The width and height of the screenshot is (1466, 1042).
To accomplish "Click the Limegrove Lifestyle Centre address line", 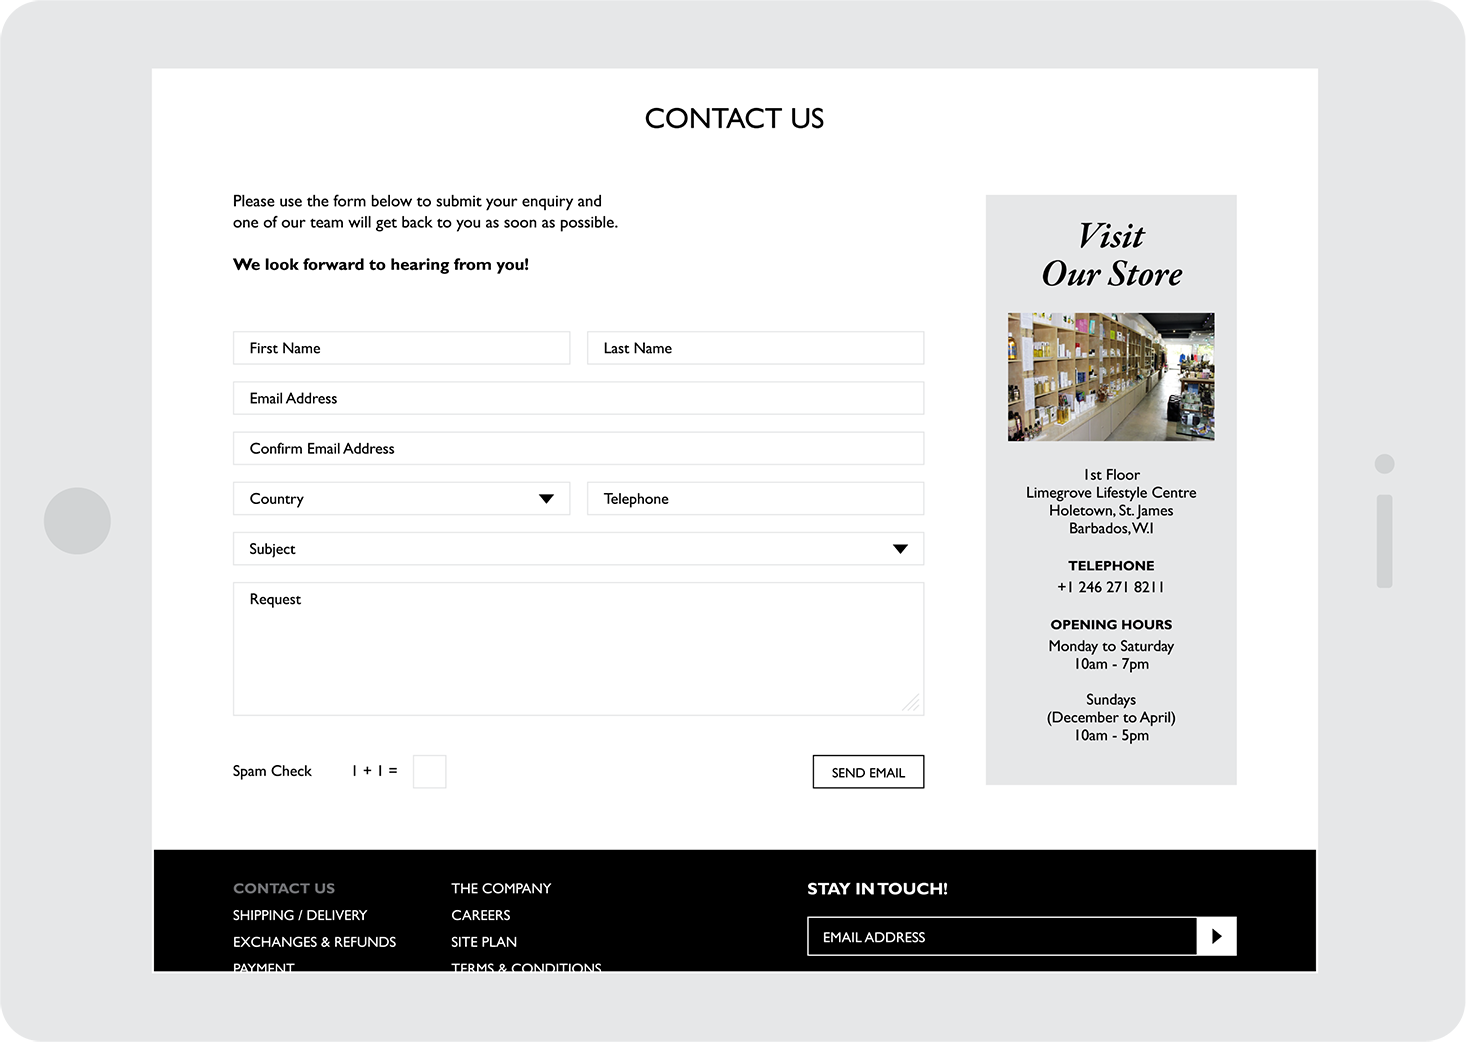I will pos(1111,493).
